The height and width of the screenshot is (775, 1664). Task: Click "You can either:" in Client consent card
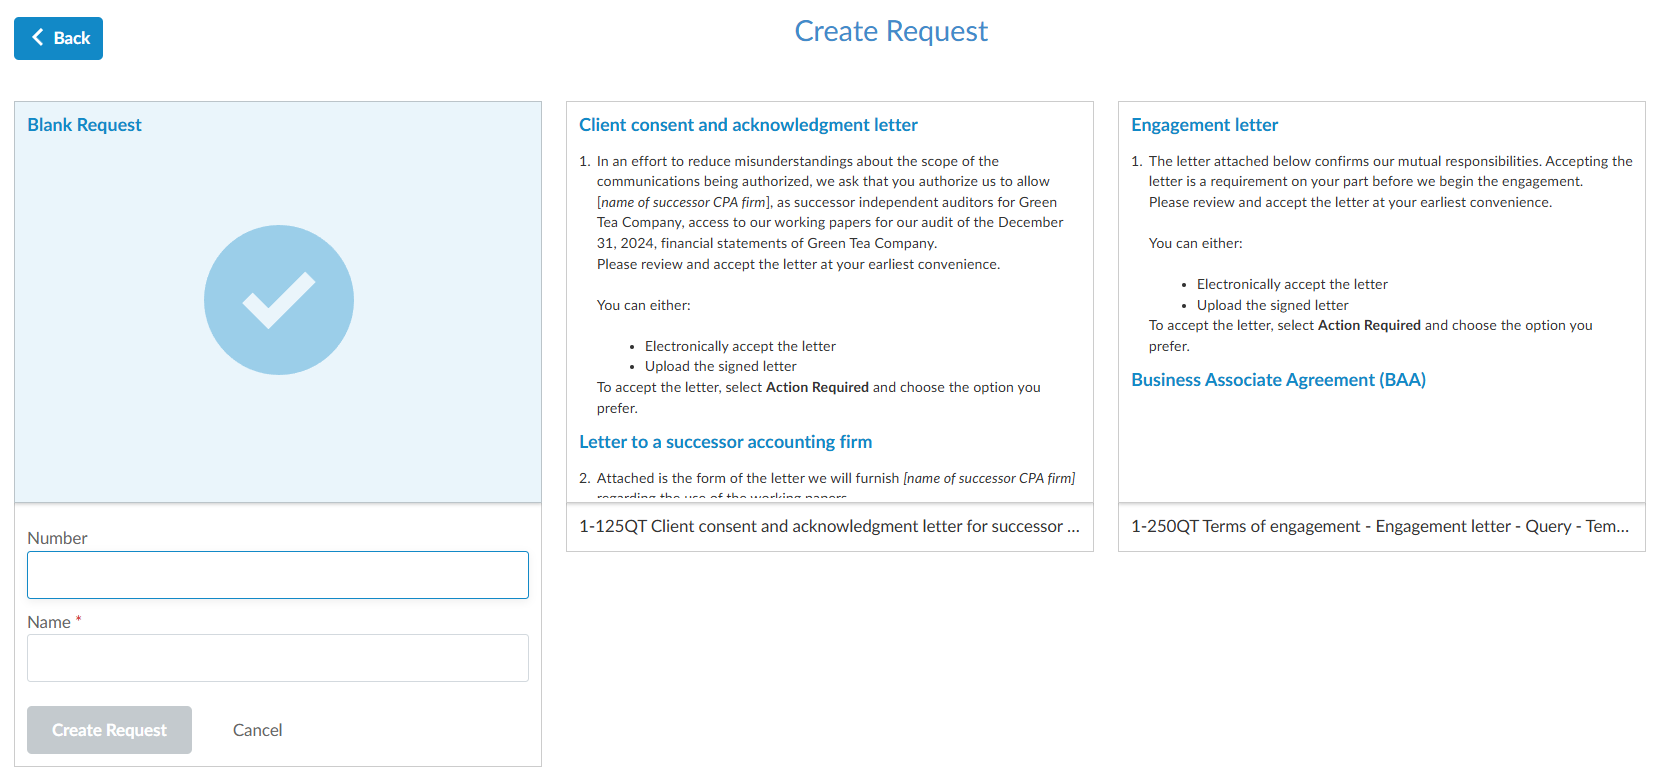[x=644, y=305]
